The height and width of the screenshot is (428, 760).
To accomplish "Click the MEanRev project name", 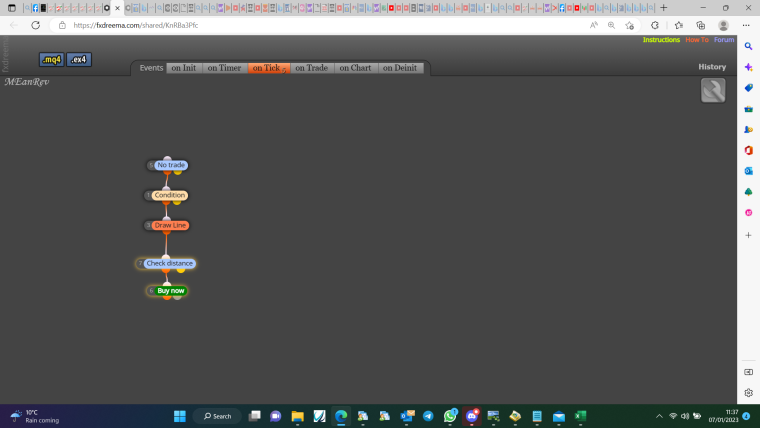I will pos(27,82).
